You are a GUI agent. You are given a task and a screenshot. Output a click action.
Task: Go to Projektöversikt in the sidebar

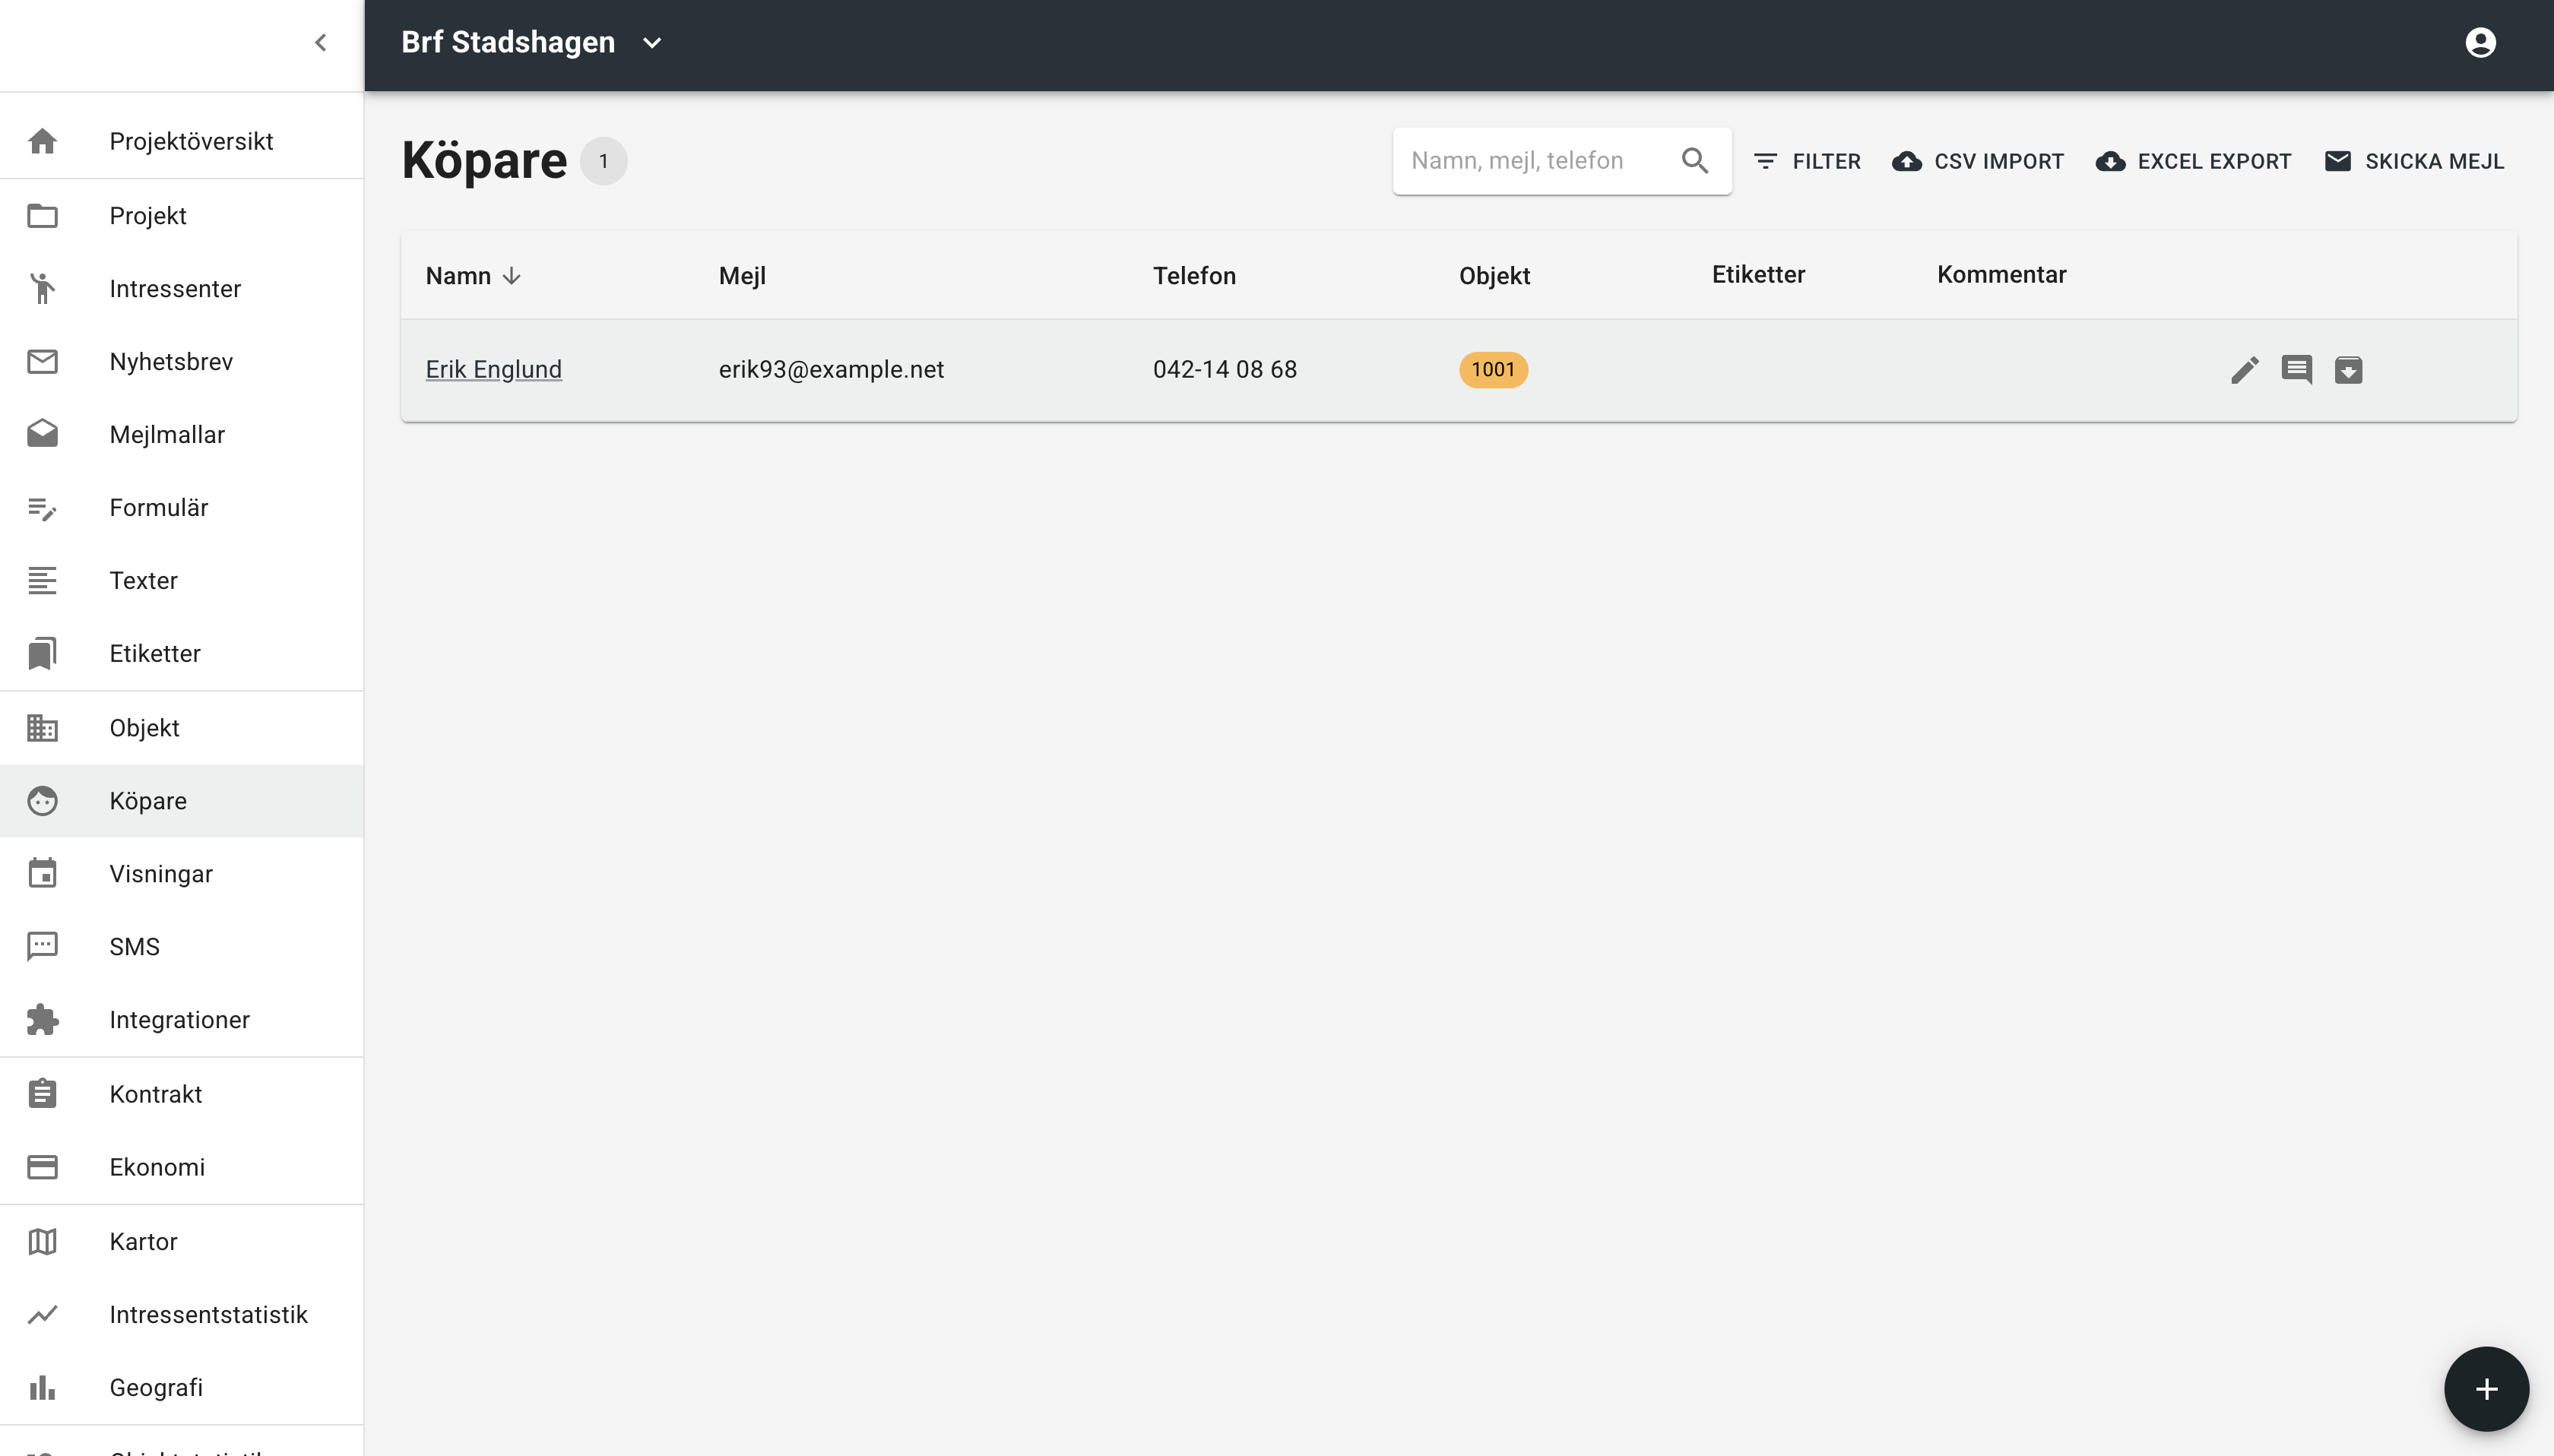[x=182, y=141]
